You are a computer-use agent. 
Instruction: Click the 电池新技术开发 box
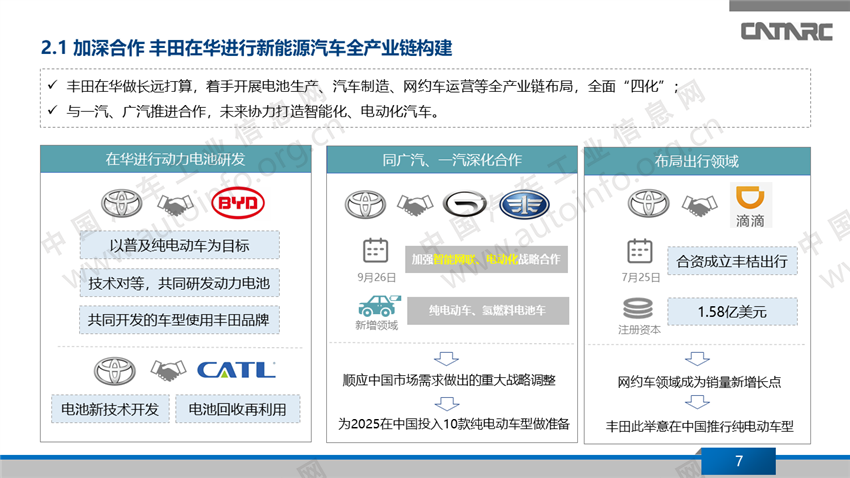[x=111, y=409]
